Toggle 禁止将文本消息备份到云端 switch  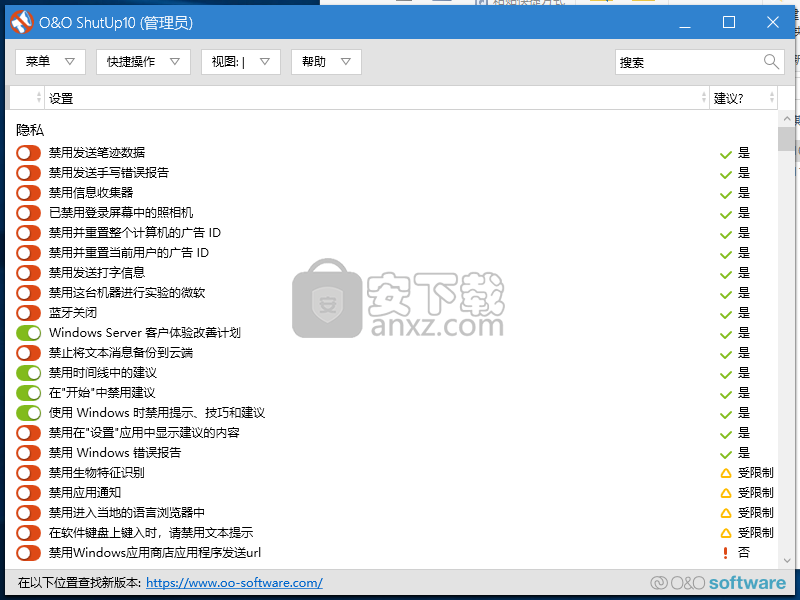tap(28, 353)
